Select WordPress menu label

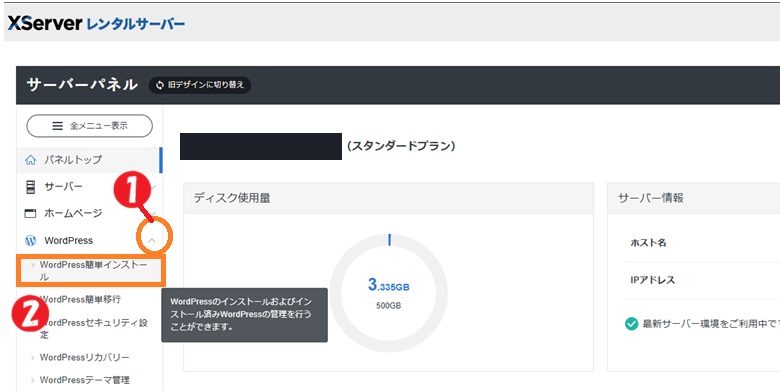click(x=69, y=241)
